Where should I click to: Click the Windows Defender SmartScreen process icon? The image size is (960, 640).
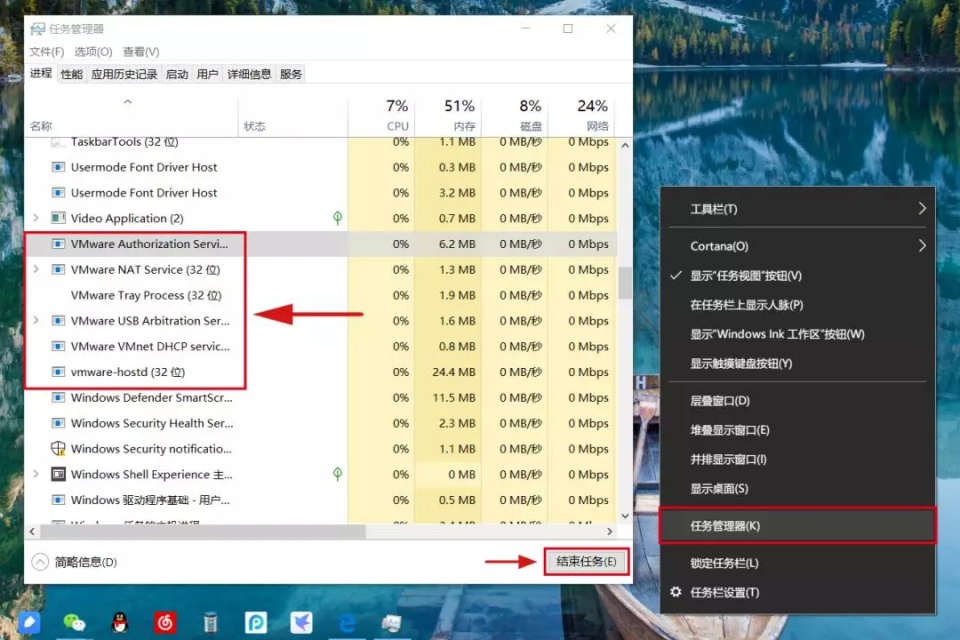click(58, 397)
